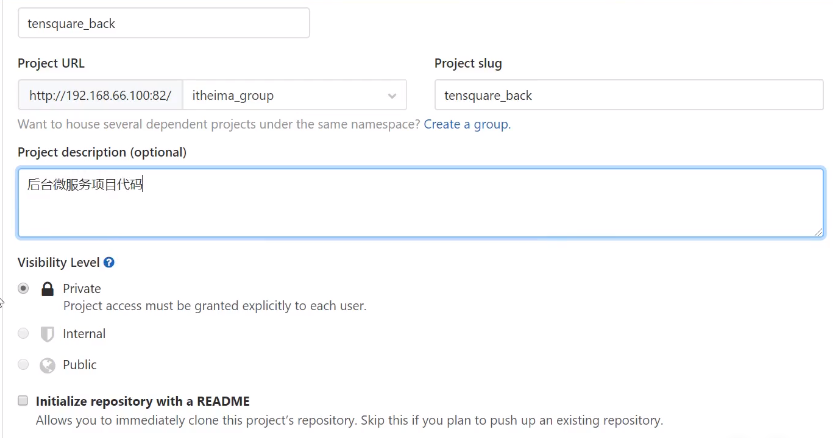Viewport: 833px width, 438px height.
Task: Click the 'Initialize repository with a README' label text
Action: (x=142, y=401)
